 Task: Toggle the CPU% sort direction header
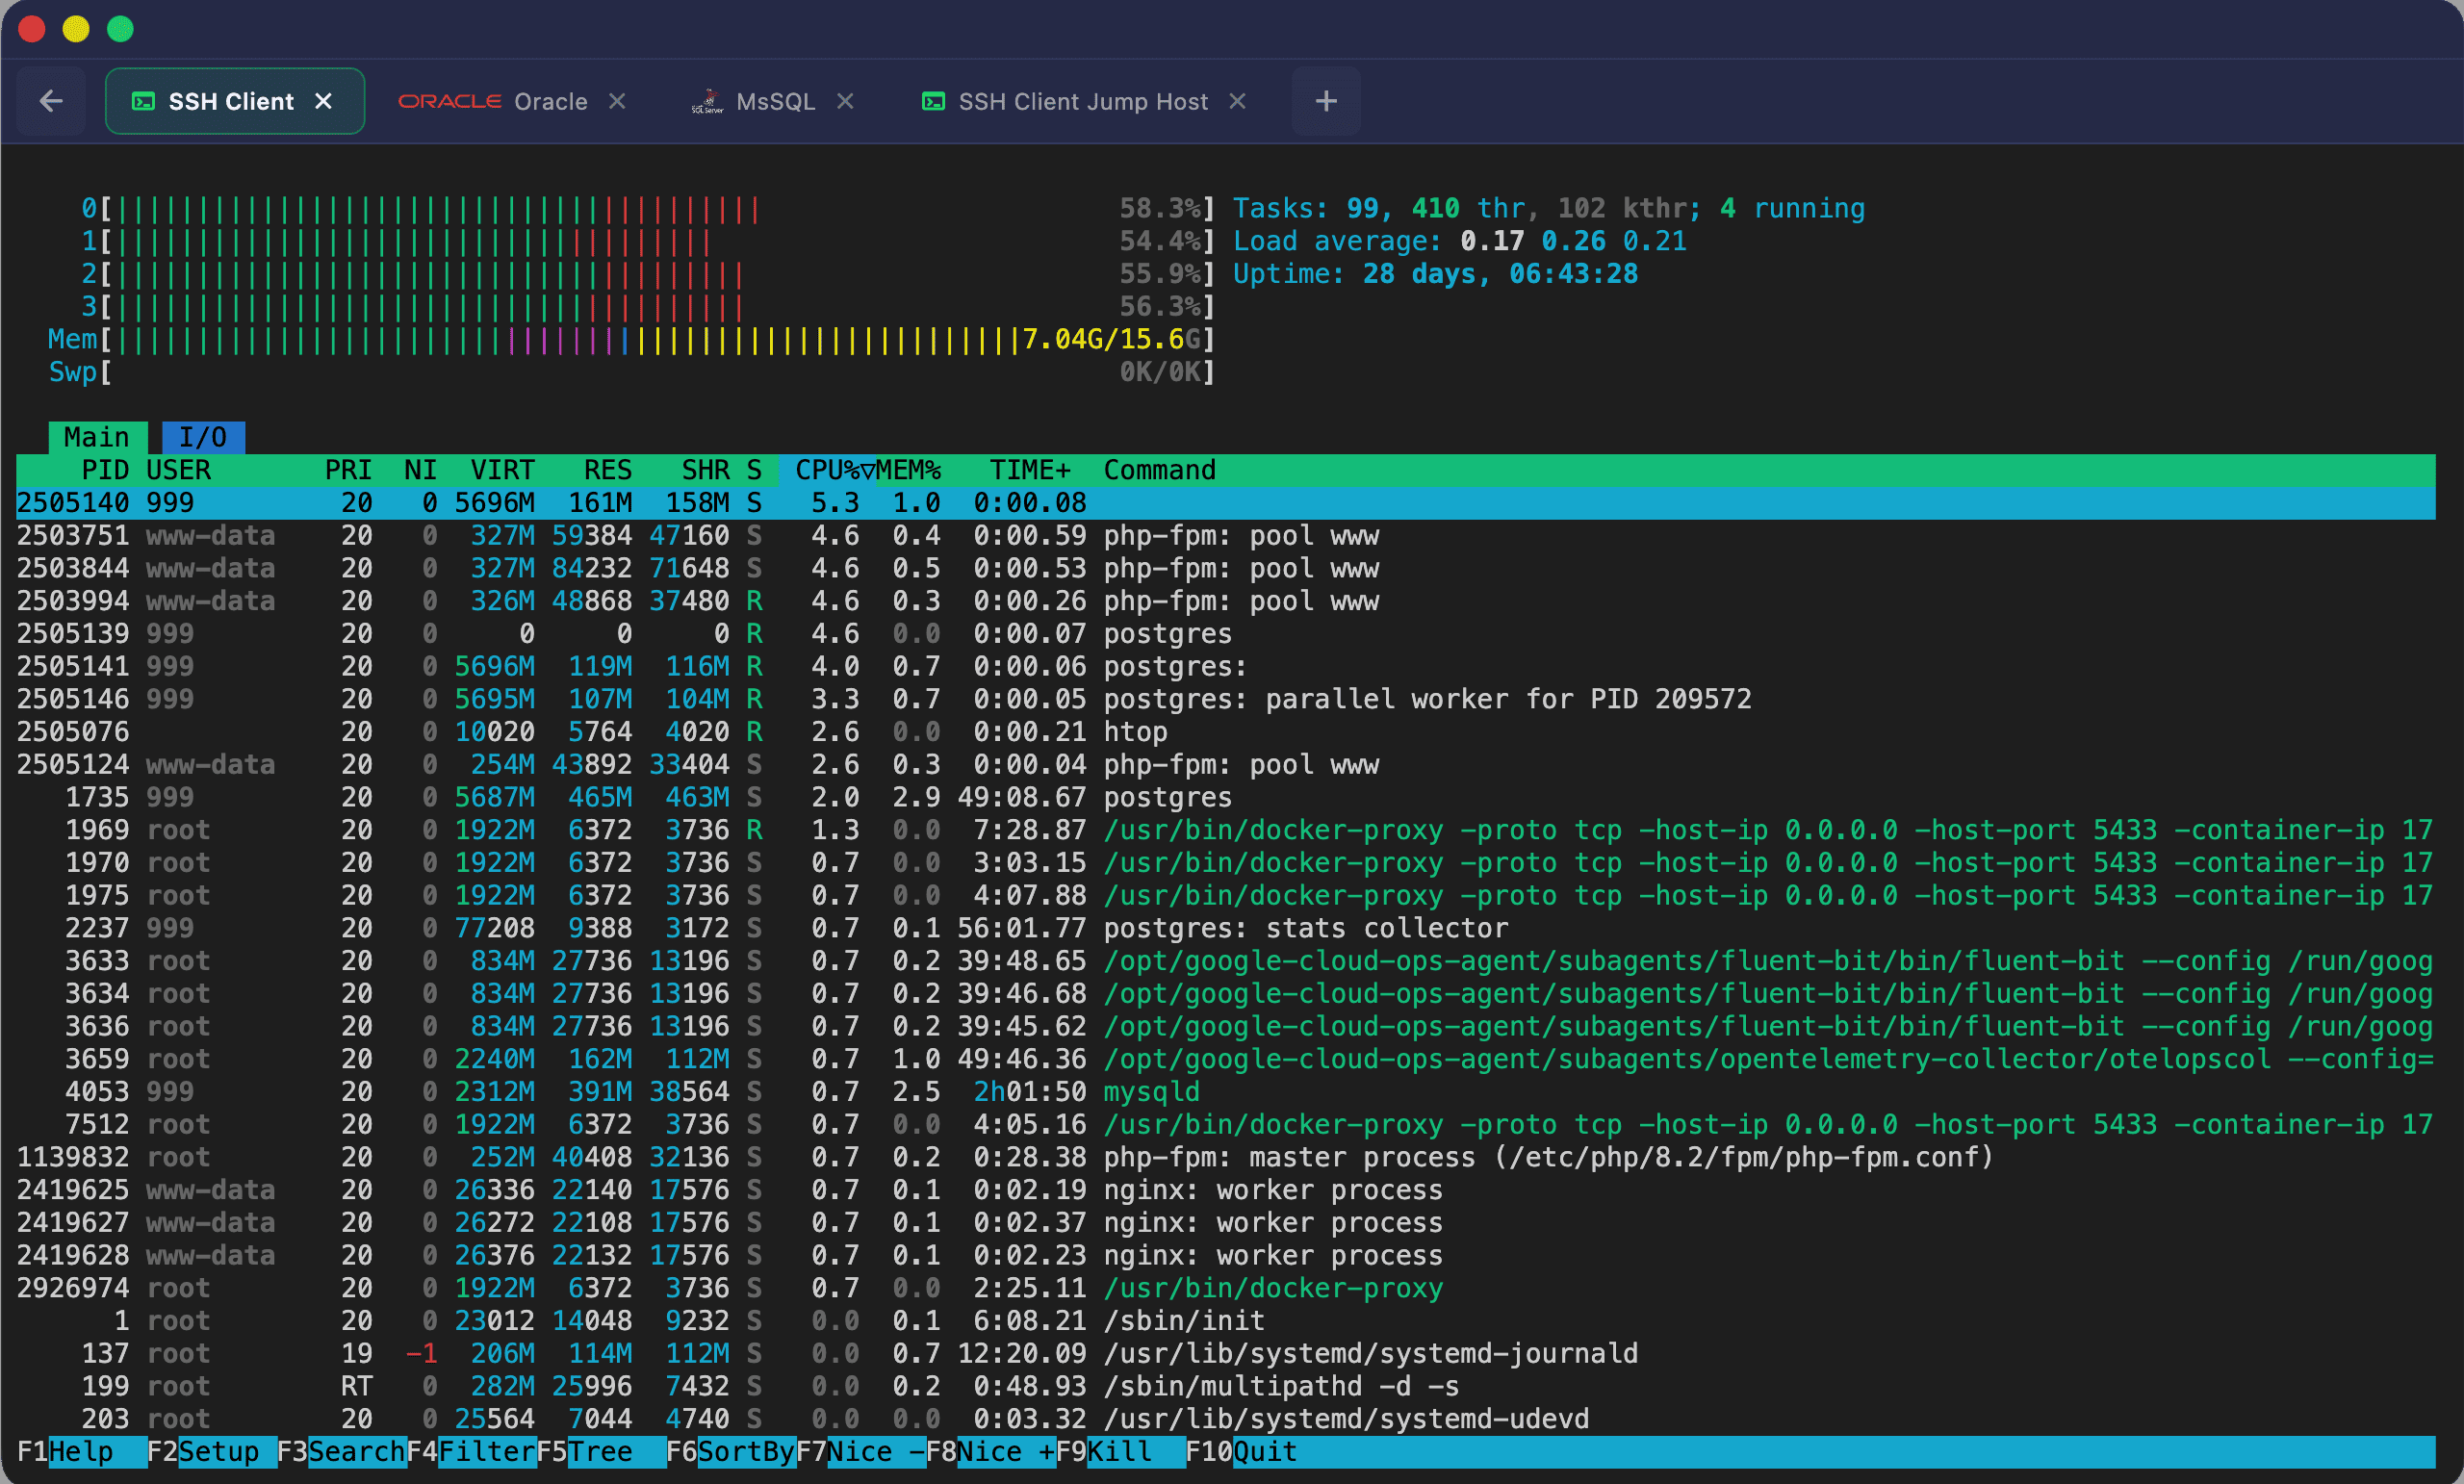(x=829, y=470)
